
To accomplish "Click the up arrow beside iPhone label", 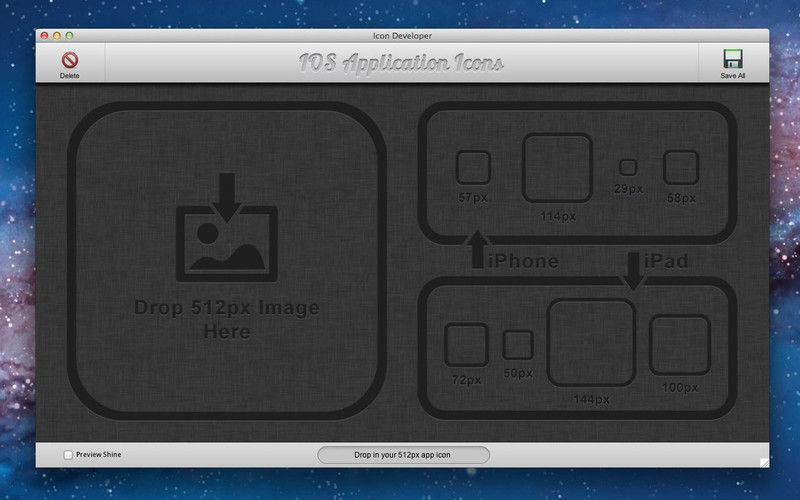I will 477,249.
